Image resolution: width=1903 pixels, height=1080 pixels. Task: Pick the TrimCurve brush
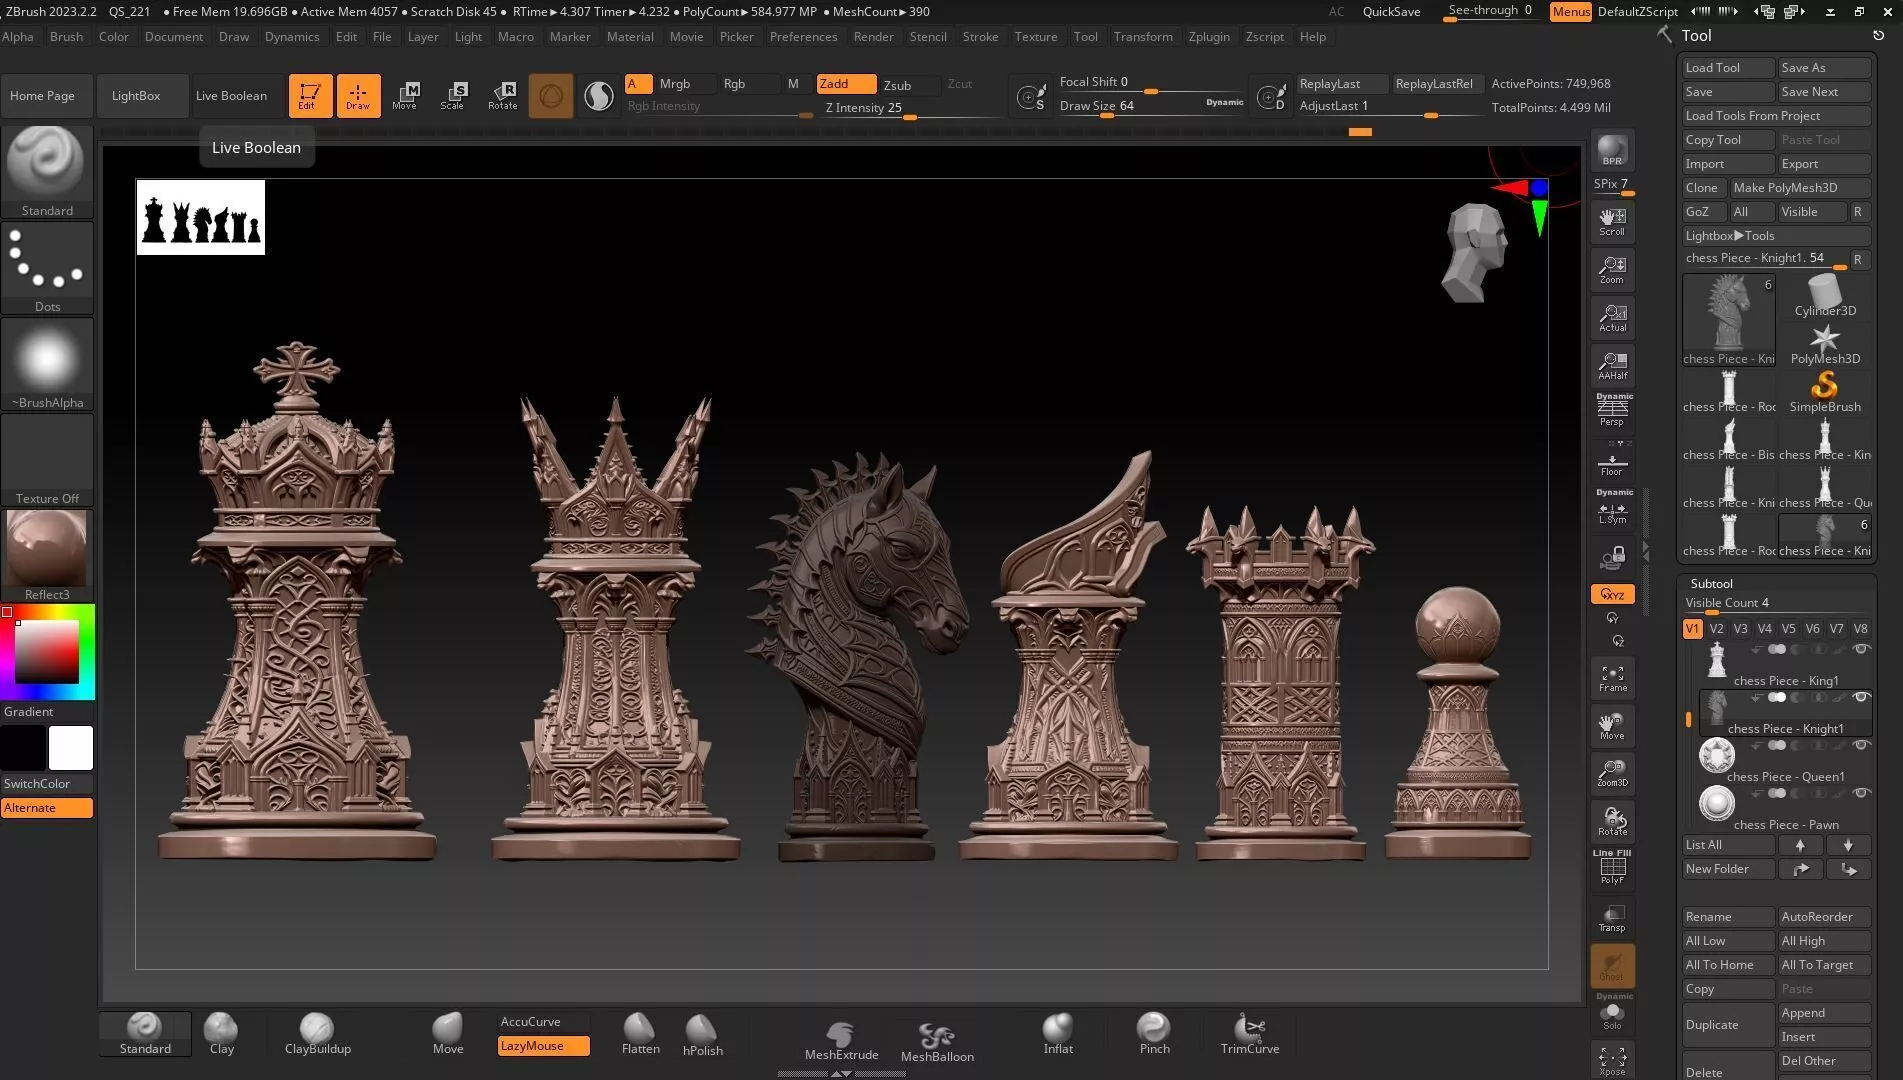pos(1250,1033)
